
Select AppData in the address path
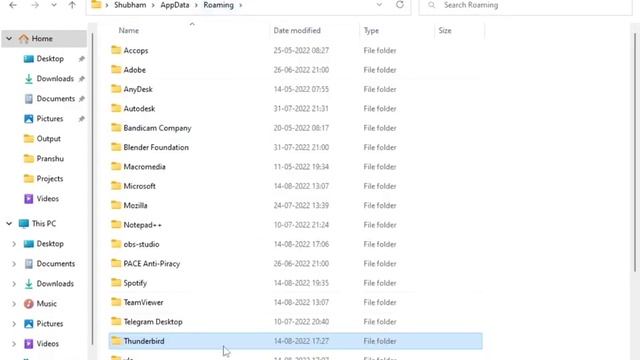coord(175,5)
